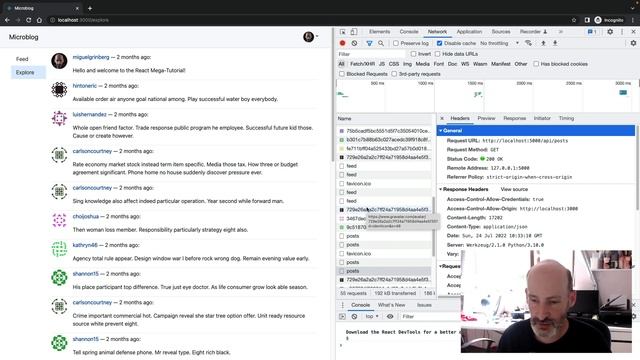Viewport: 640px width, 360px height.
Task: Check Blocked Requests option
Action: coord(342,74)
